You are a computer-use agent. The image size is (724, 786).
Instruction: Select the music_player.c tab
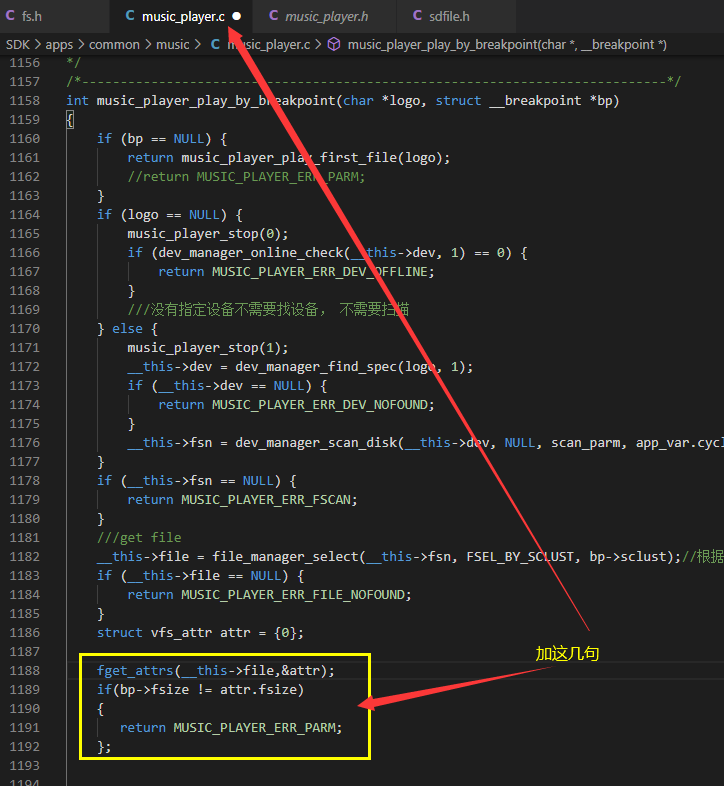(x=183, y=17)
